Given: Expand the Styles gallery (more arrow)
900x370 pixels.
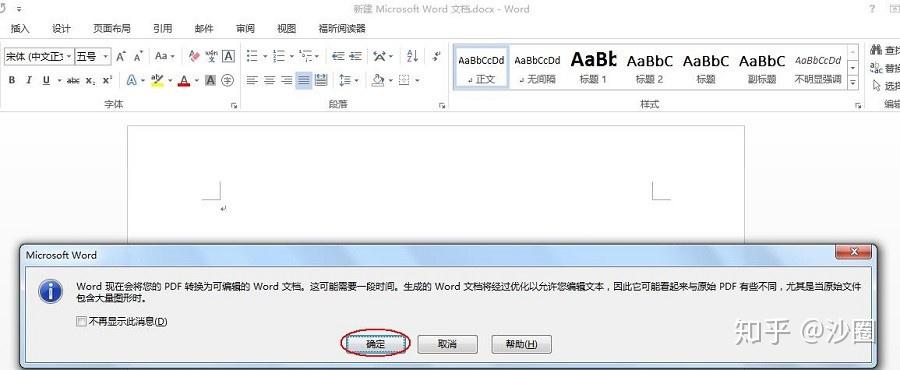Looking at the screenshot, I should coord(854,84).
